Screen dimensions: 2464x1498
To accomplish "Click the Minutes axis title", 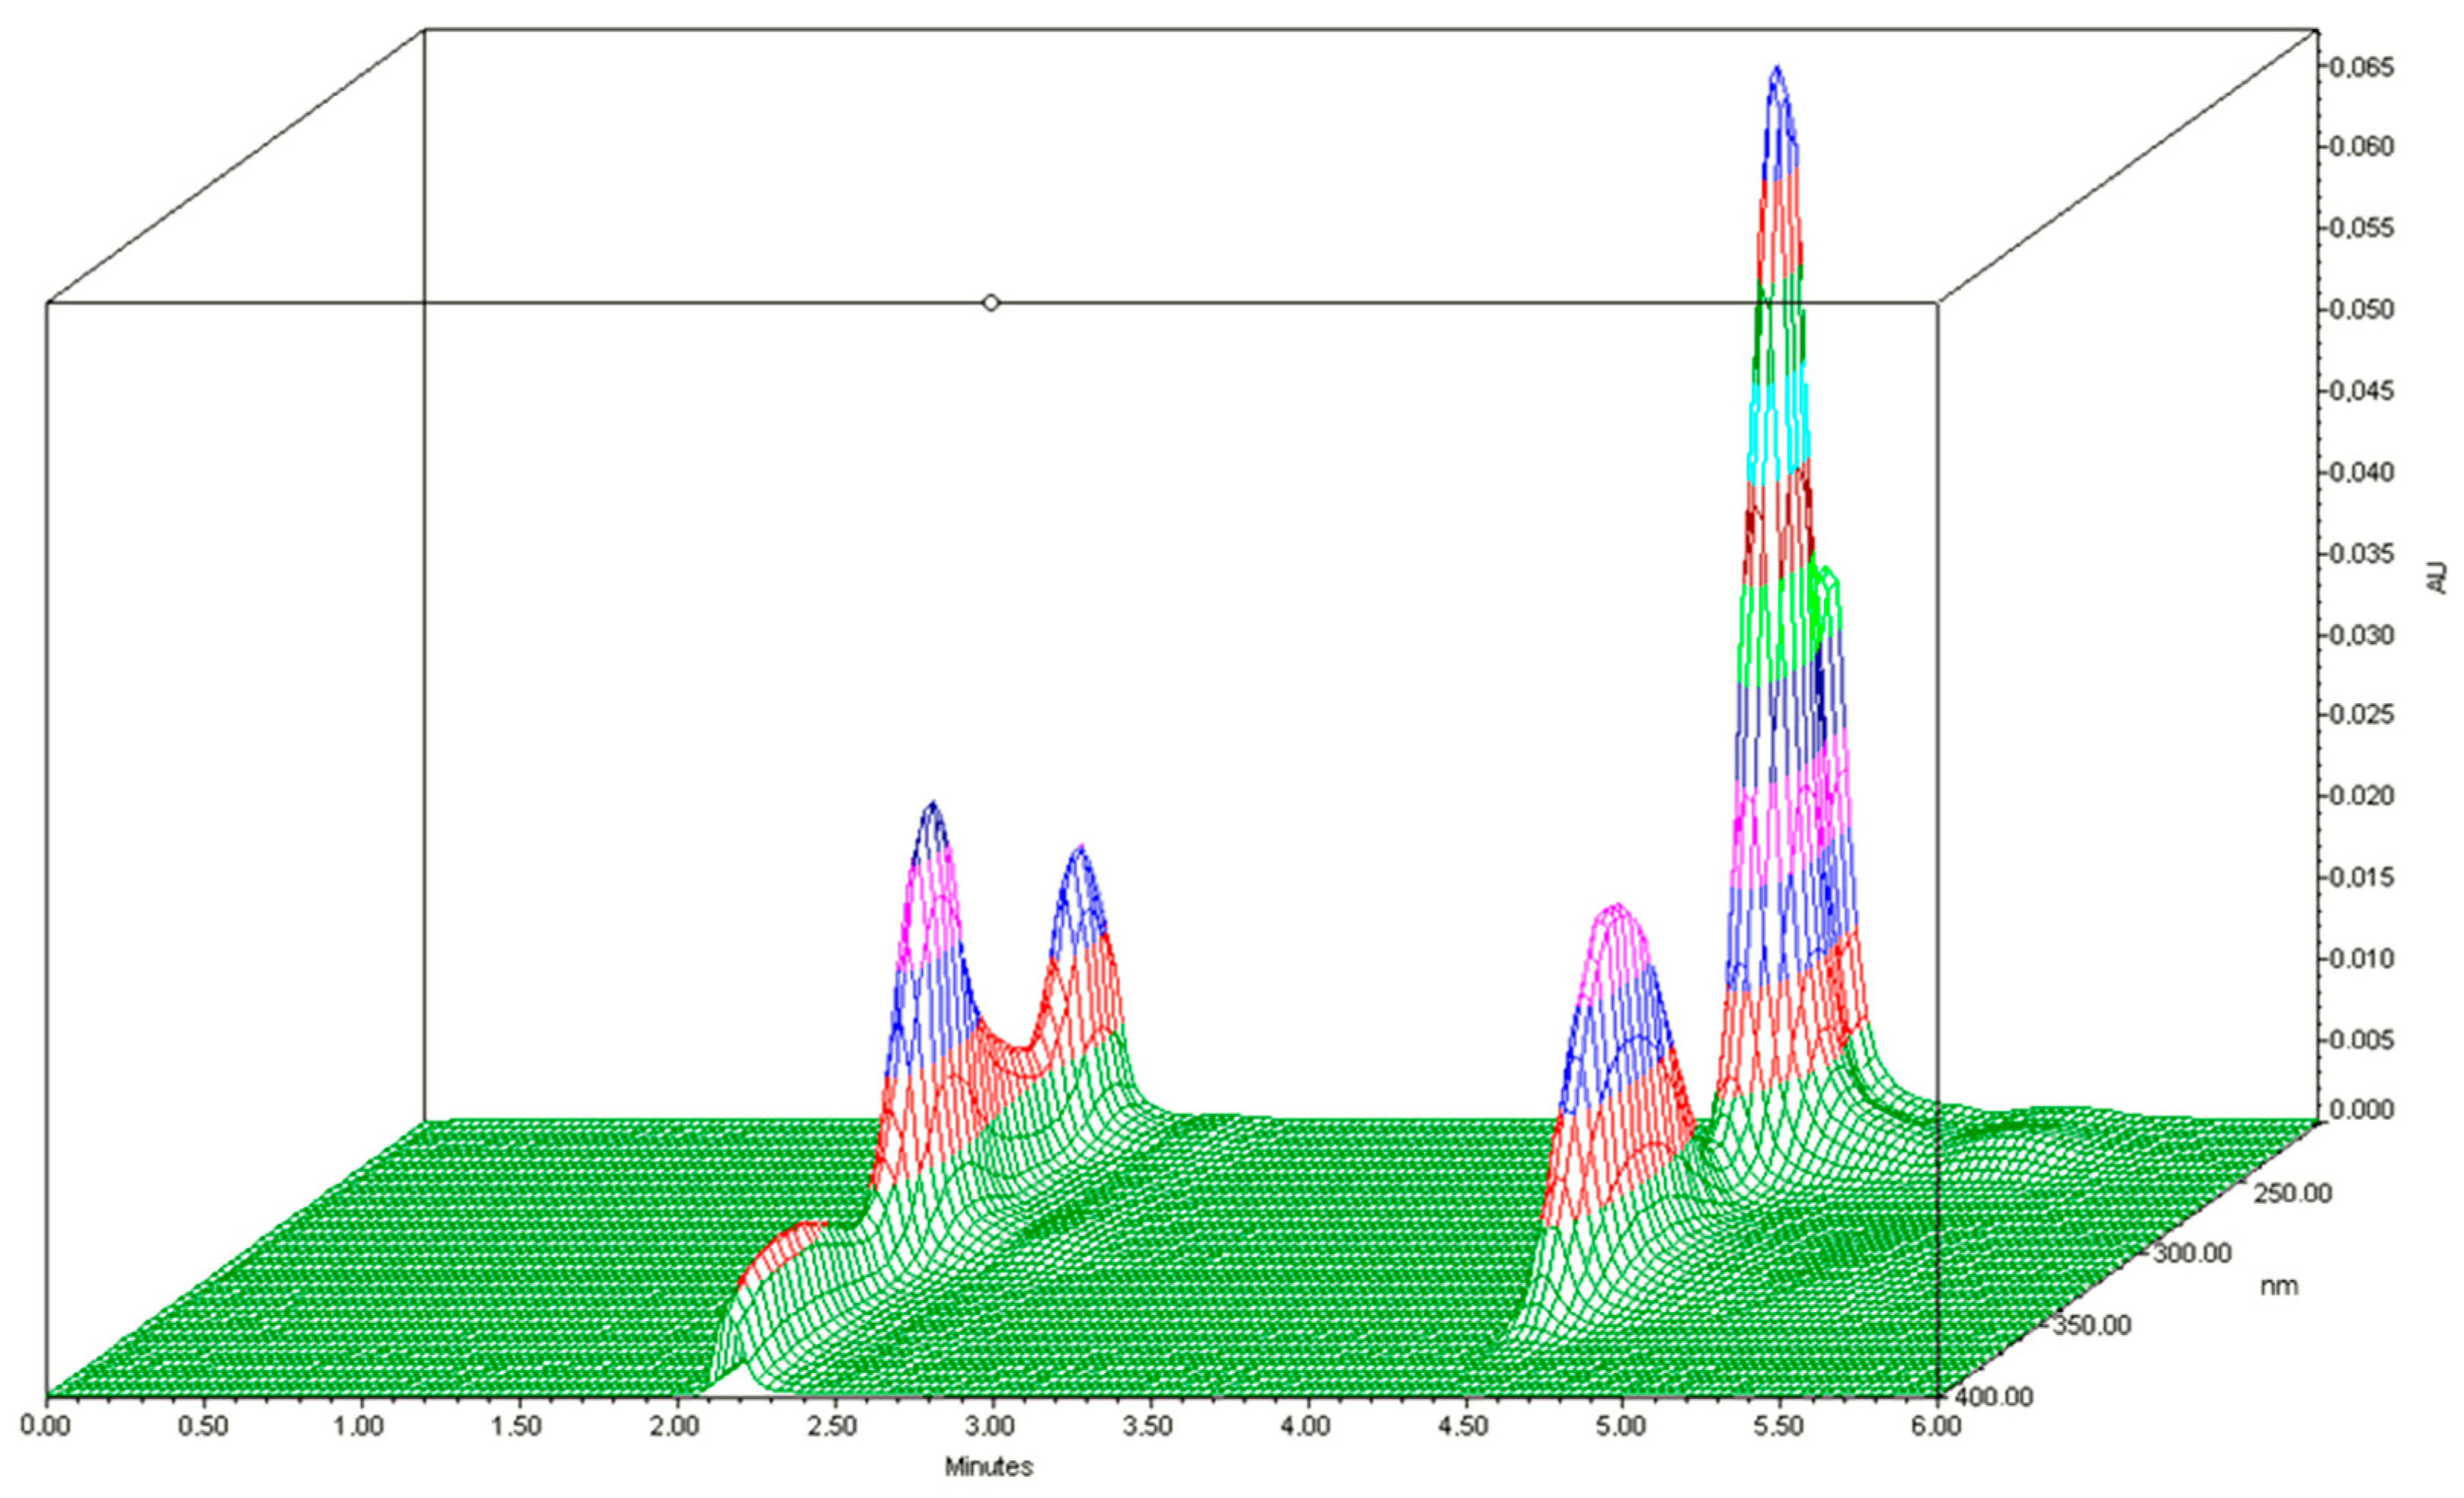I will point(988,1467).
